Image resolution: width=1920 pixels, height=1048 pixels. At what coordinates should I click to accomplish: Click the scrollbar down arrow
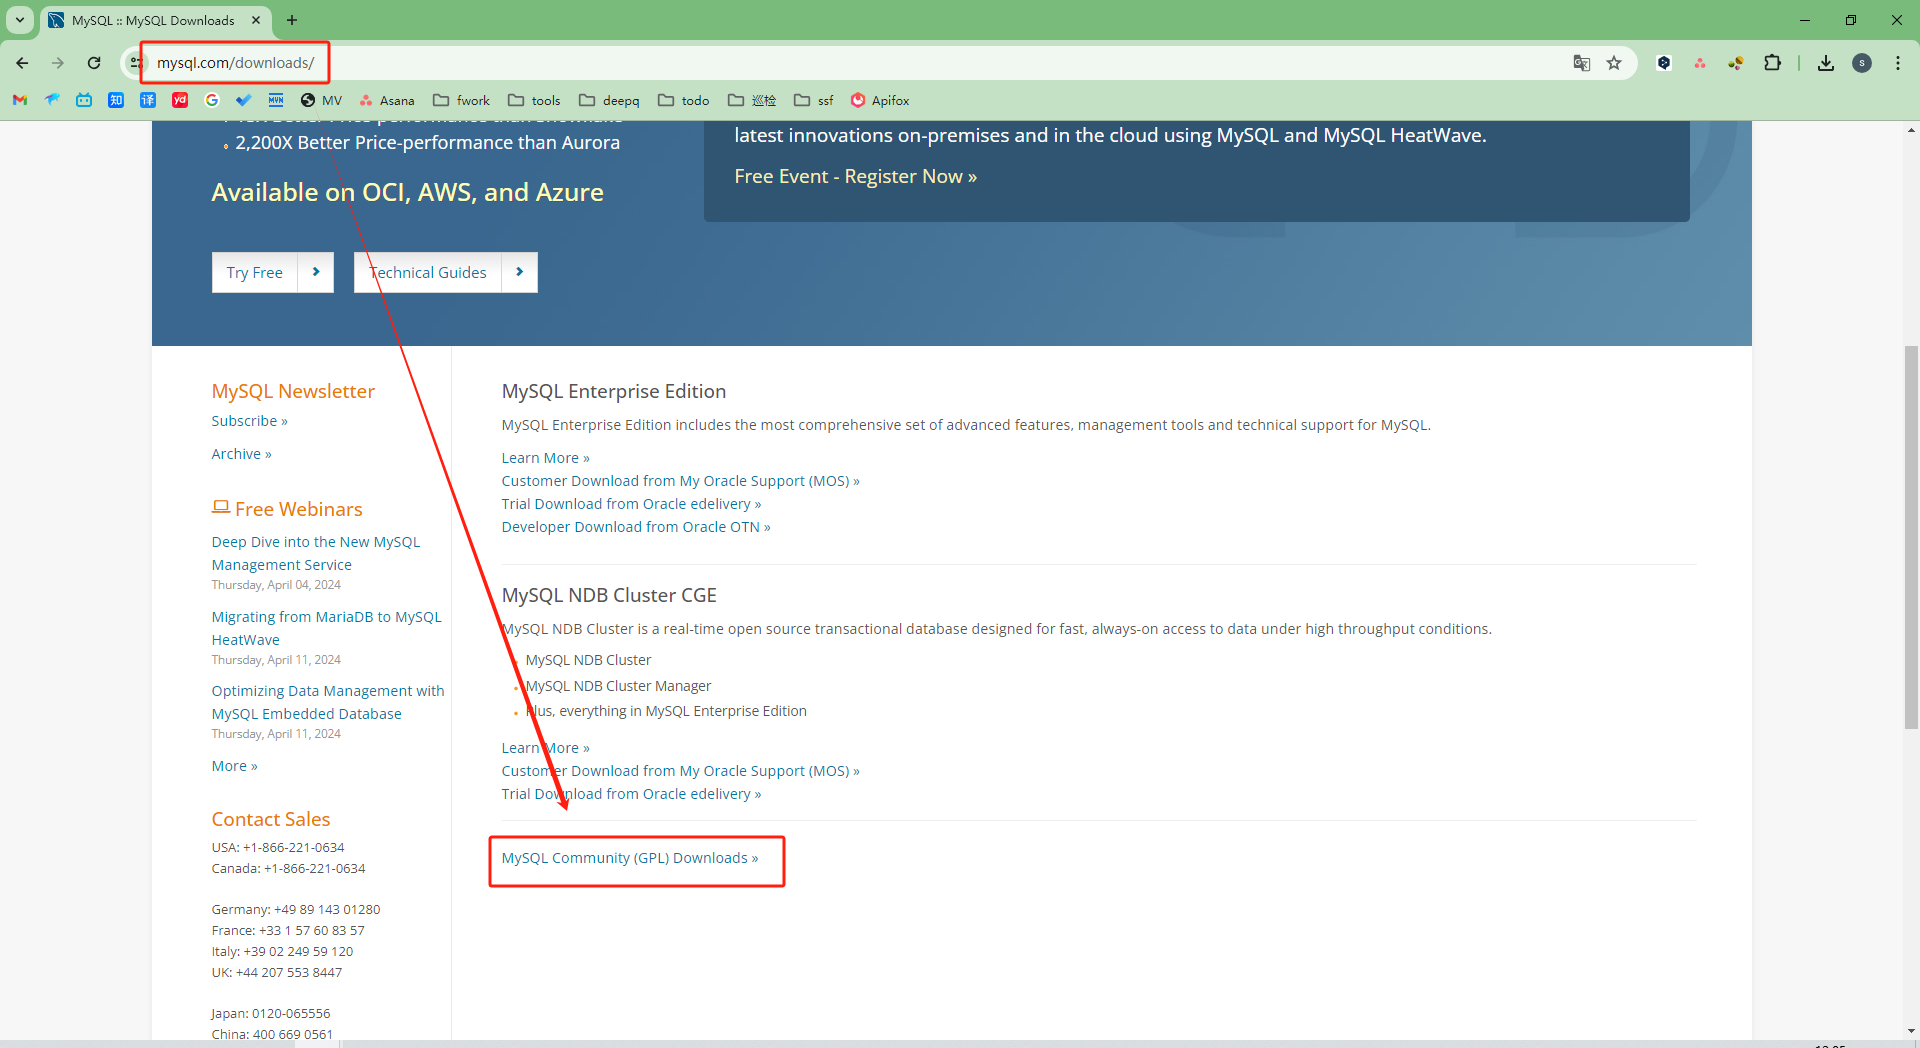click(x=1911, y=1030)
